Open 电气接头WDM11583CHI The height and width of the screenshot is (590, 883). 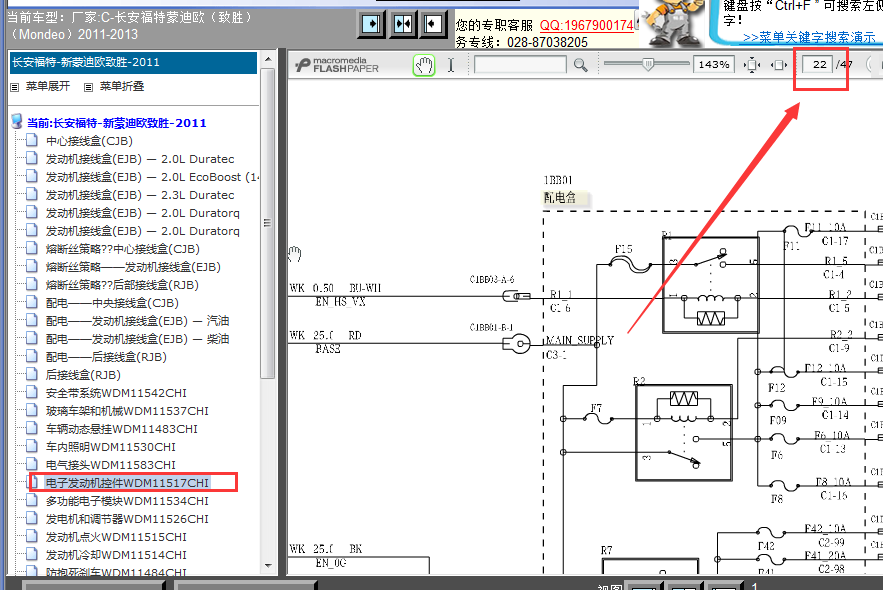pyautogui.click(x=110, y=465)
